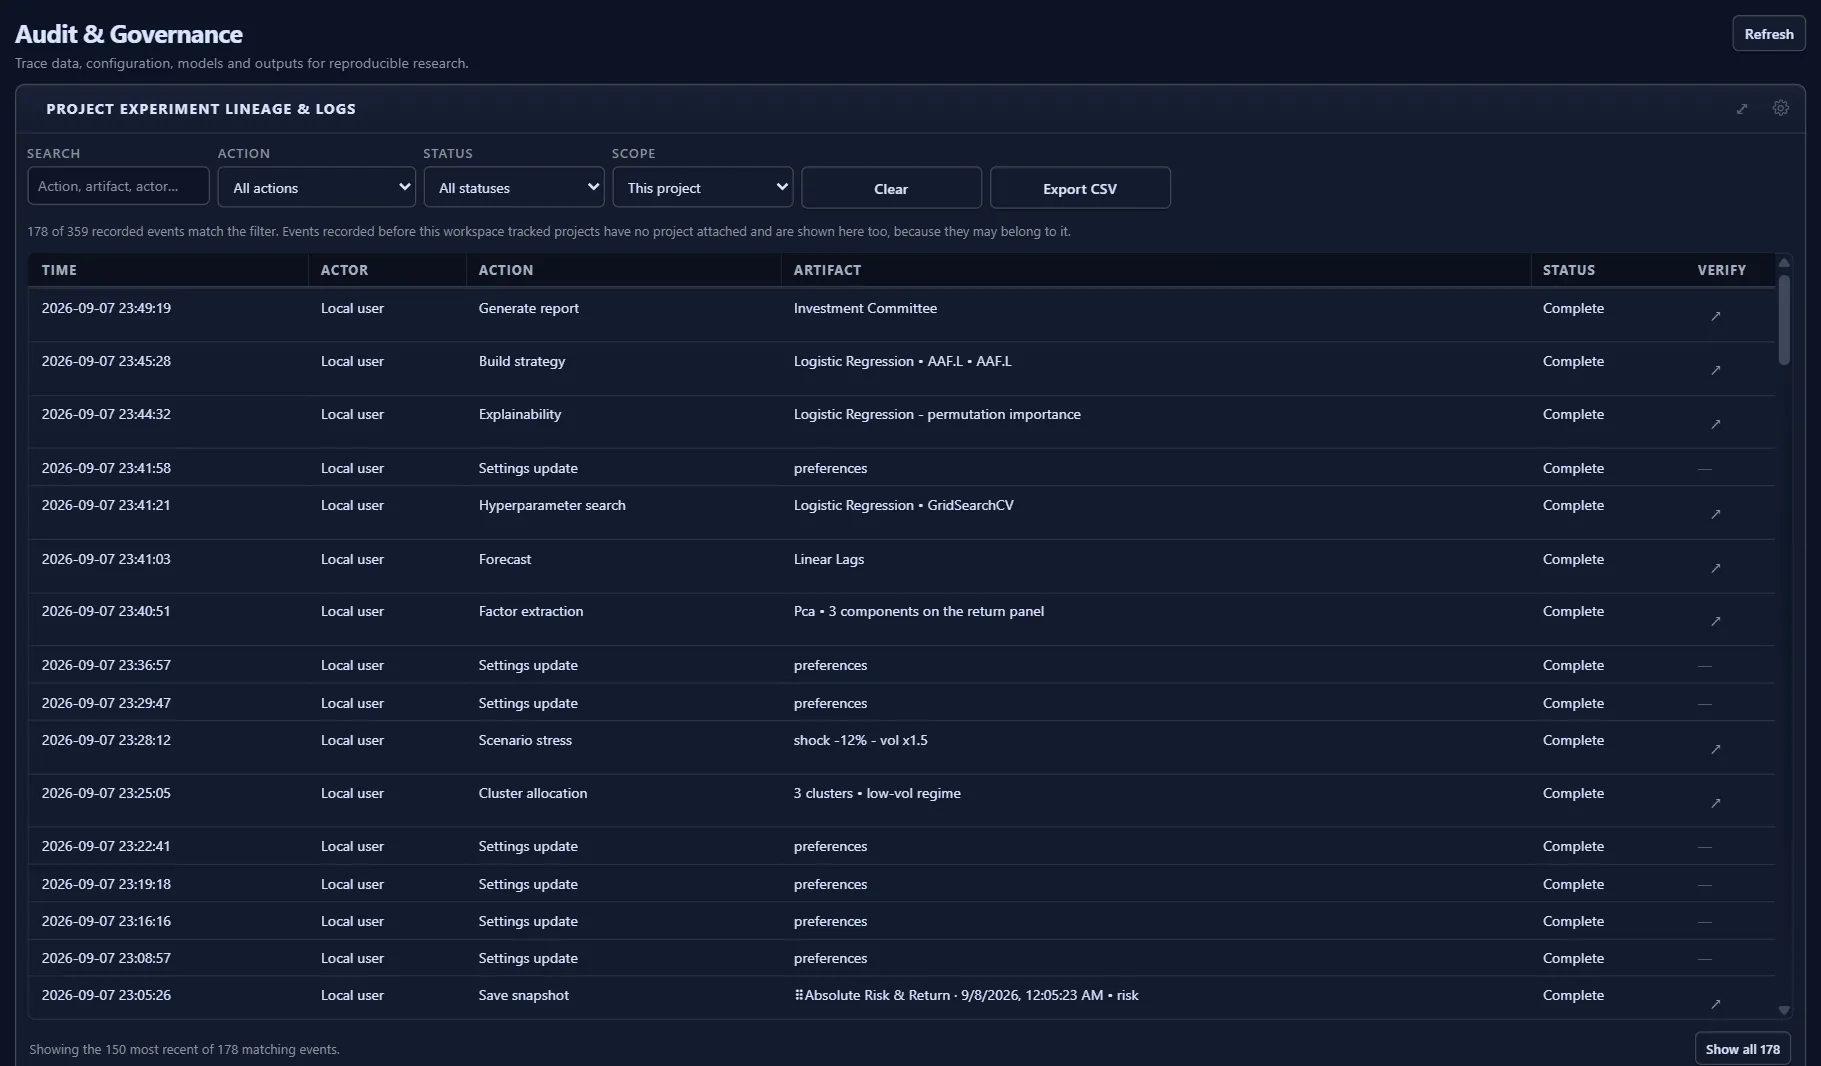Open verify link for Hyperparameter search row
Image resolution: width=1821 pixels, height=1066 pixels.
click(x=1716, y=514)
